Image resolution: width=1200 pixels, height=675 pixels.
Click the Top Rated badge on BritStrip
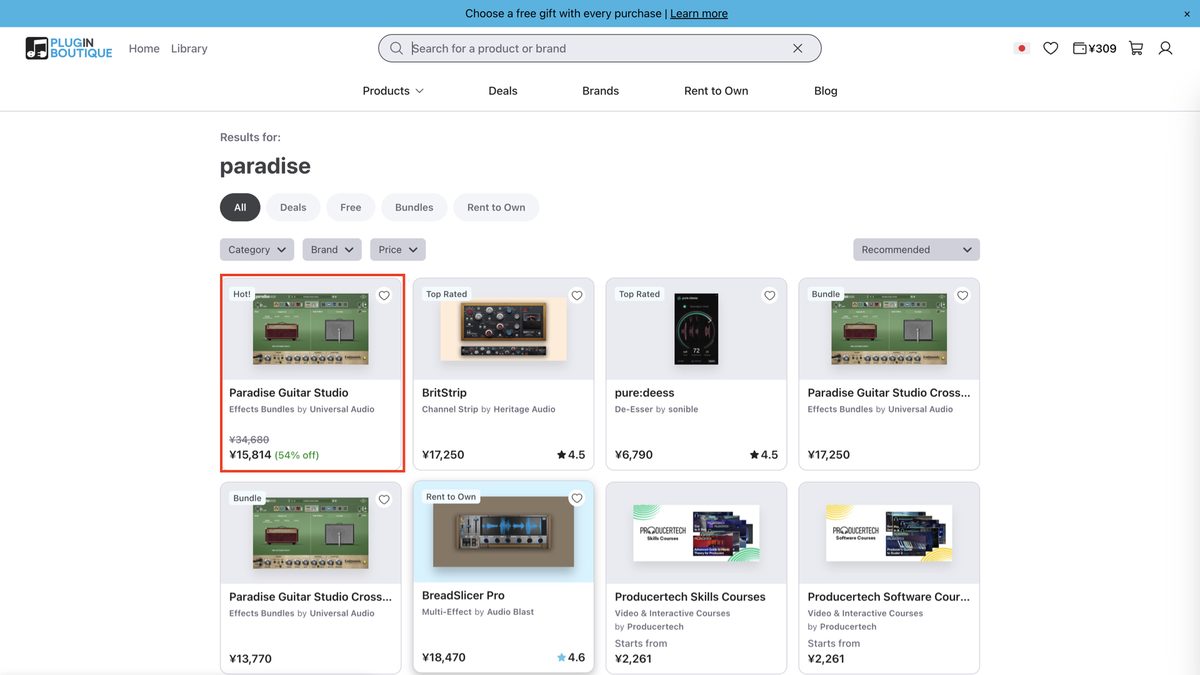pyautogui.click(x=446, y=294)
